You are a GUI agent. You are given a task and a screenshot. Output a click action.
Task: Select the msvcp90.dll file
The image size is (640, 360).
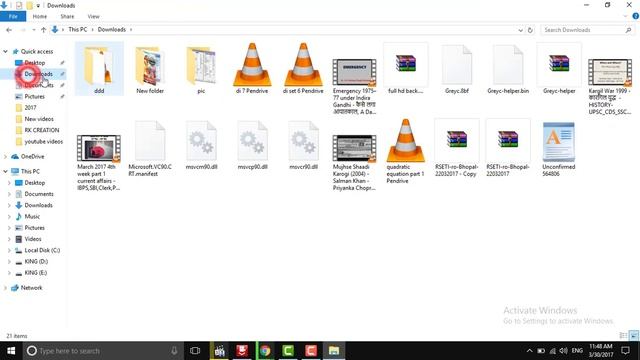tap(252, 145)
